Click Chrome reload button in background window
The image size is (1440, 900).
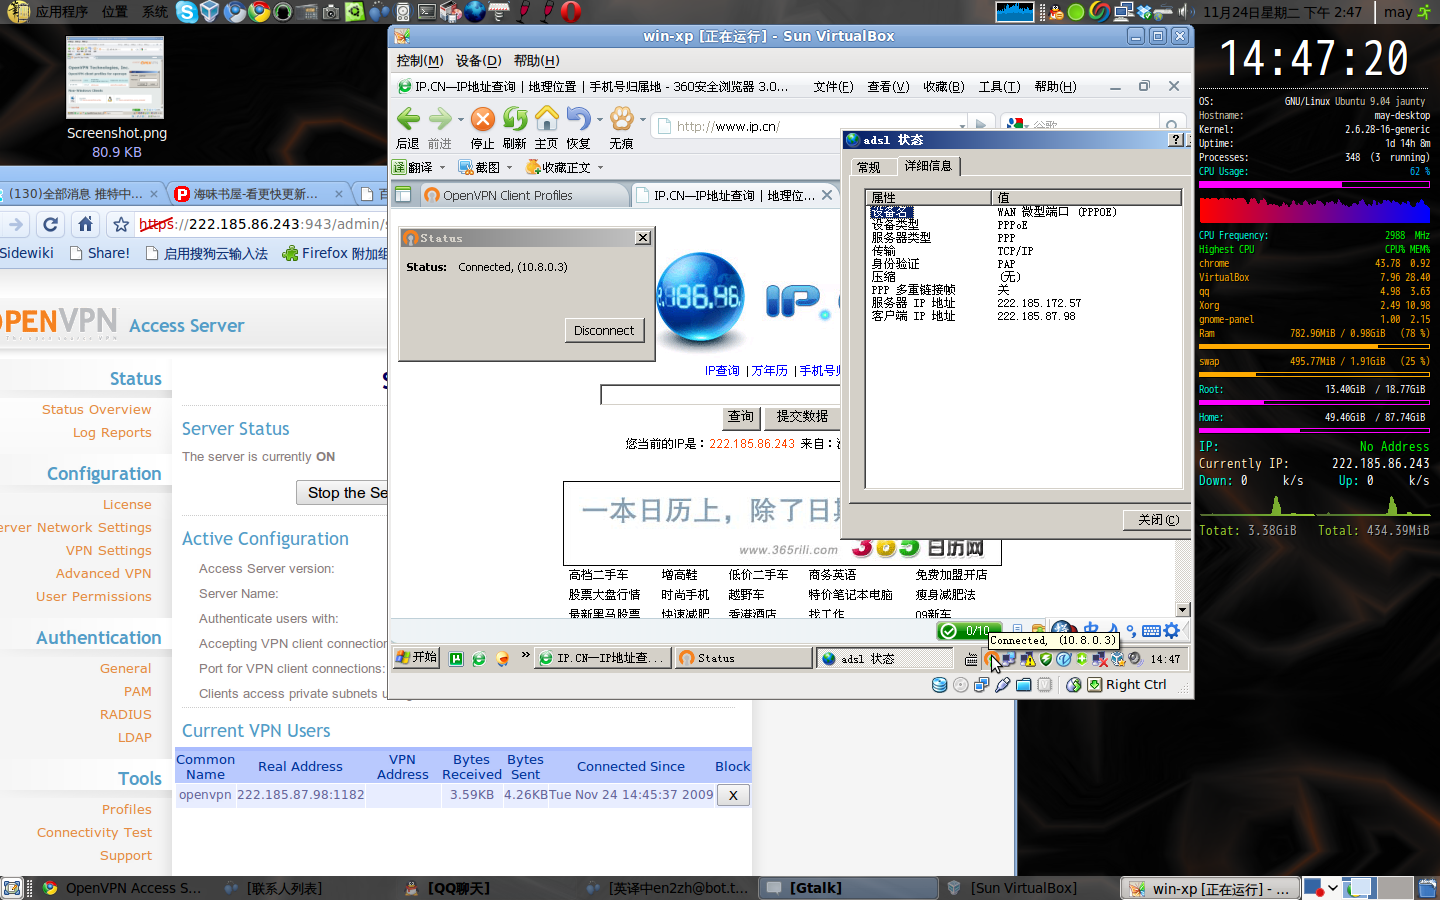[x=51, y=224]
